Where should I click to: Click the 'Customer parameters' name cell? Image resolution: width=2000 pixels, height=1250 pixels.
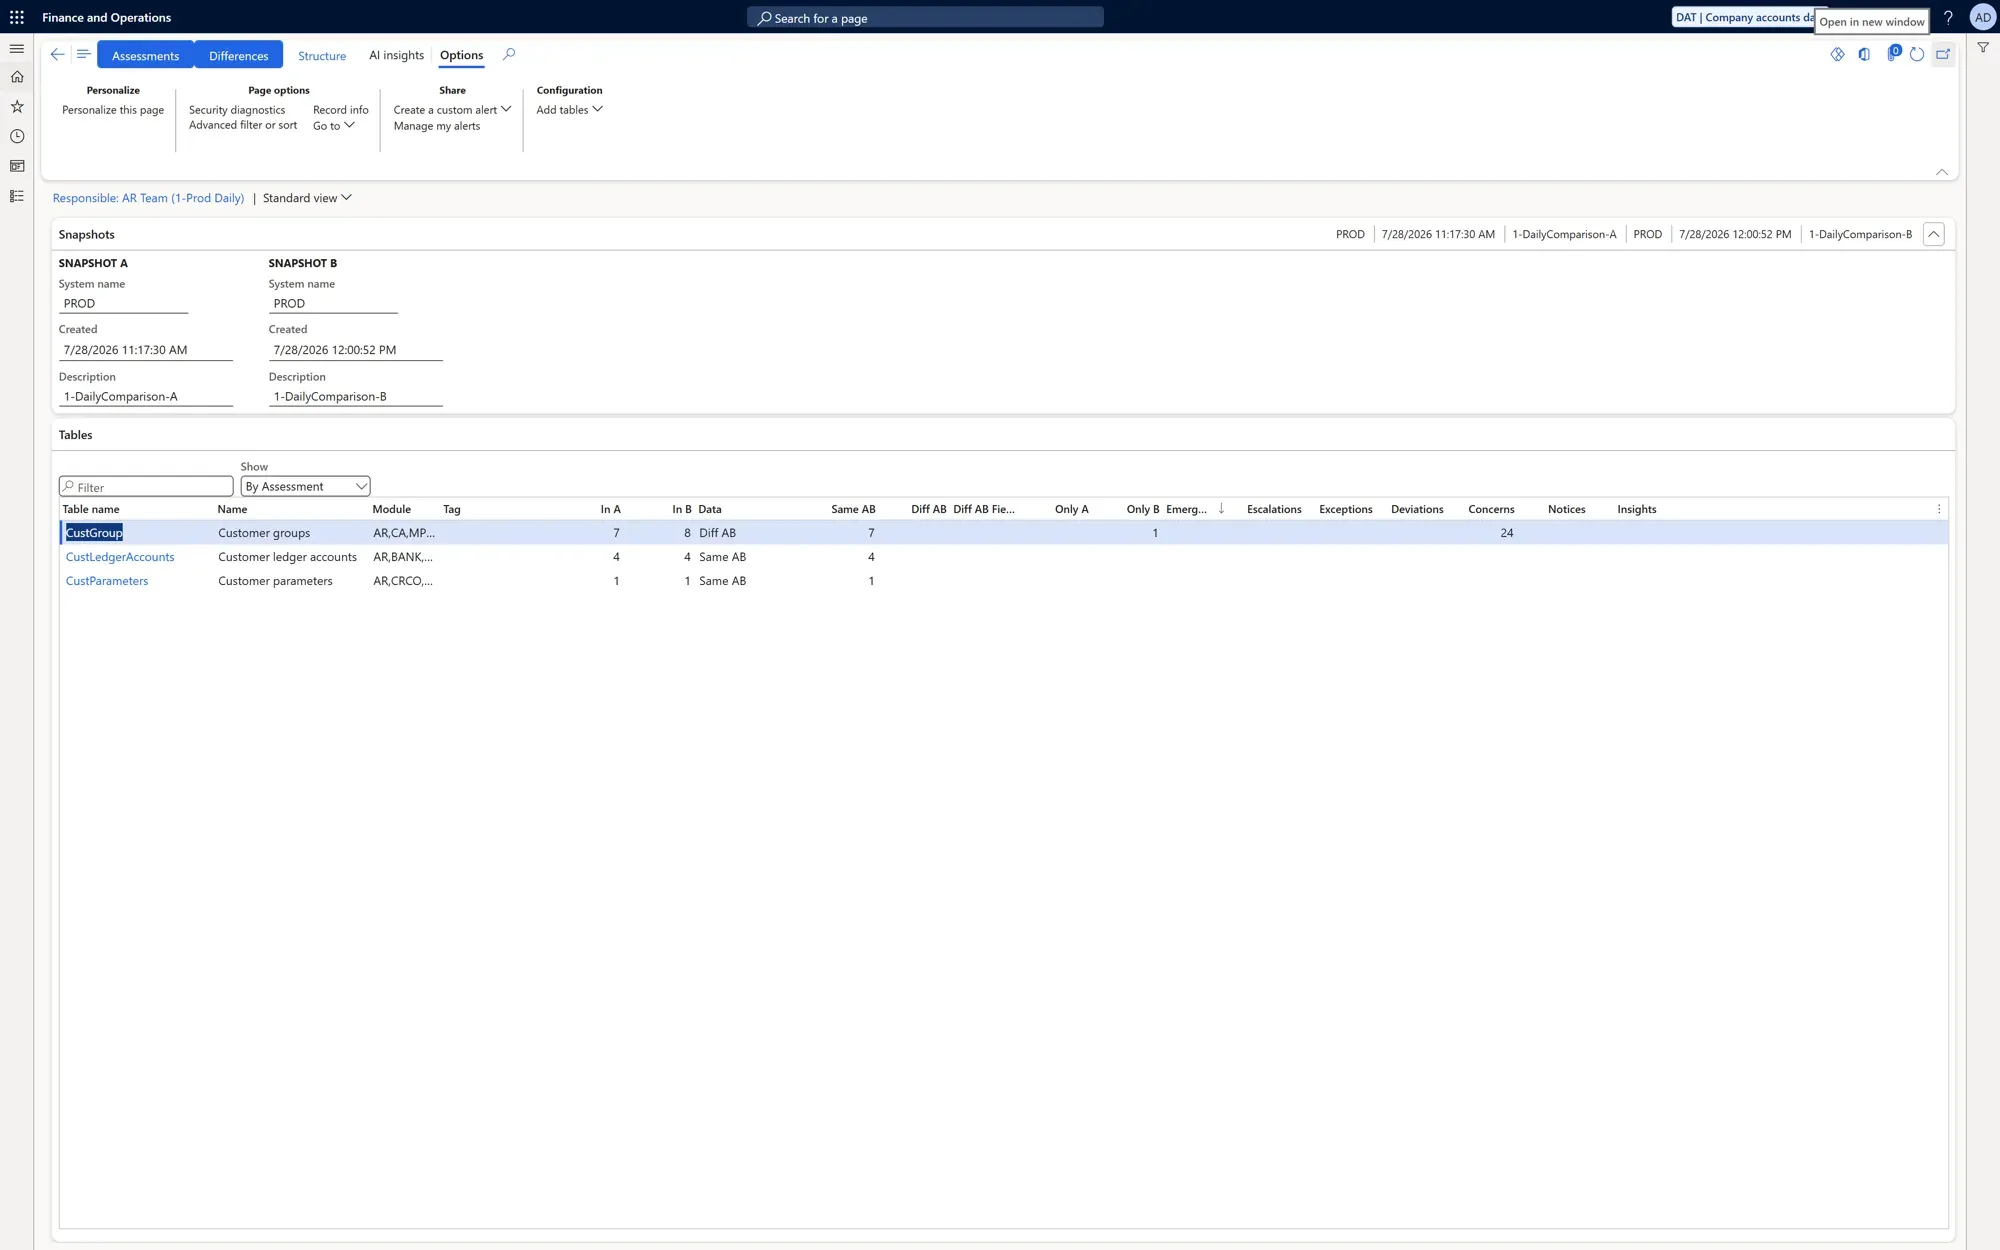[275, 581]
